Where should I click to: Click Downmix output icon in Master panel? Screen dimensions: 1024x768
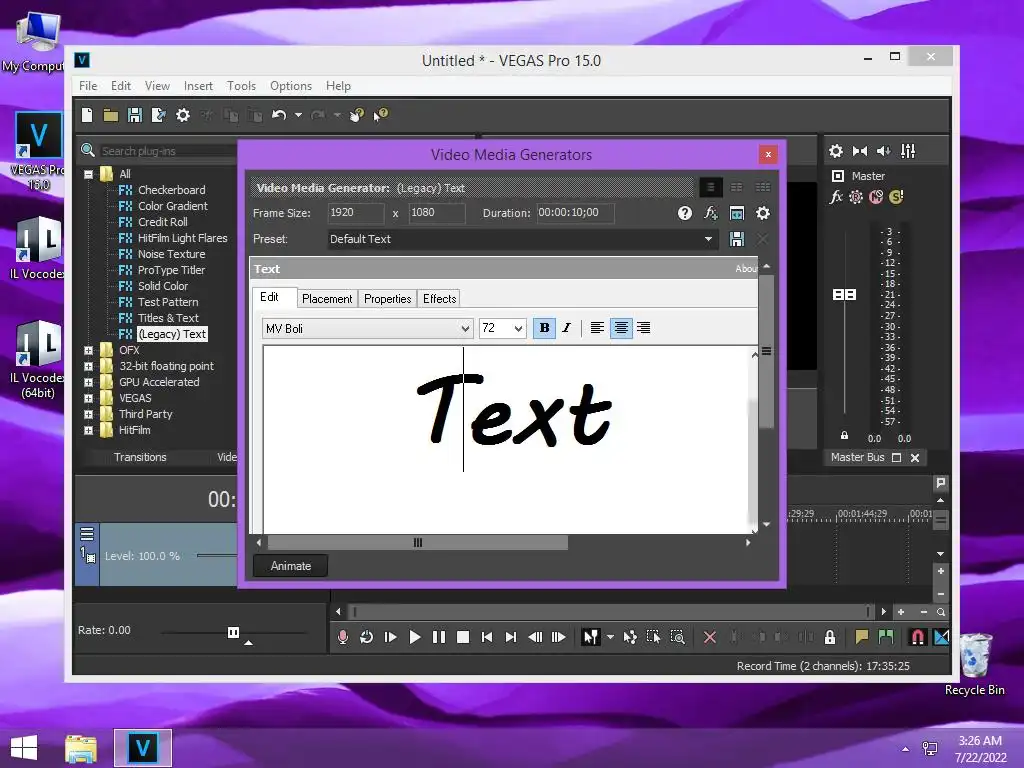860,151
